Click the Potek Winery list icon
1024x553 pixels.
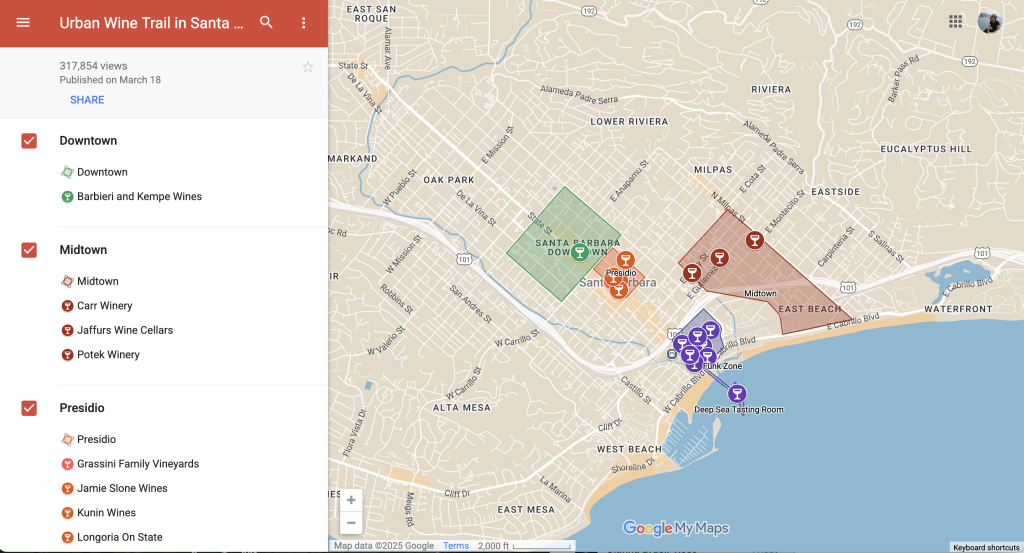67,355
